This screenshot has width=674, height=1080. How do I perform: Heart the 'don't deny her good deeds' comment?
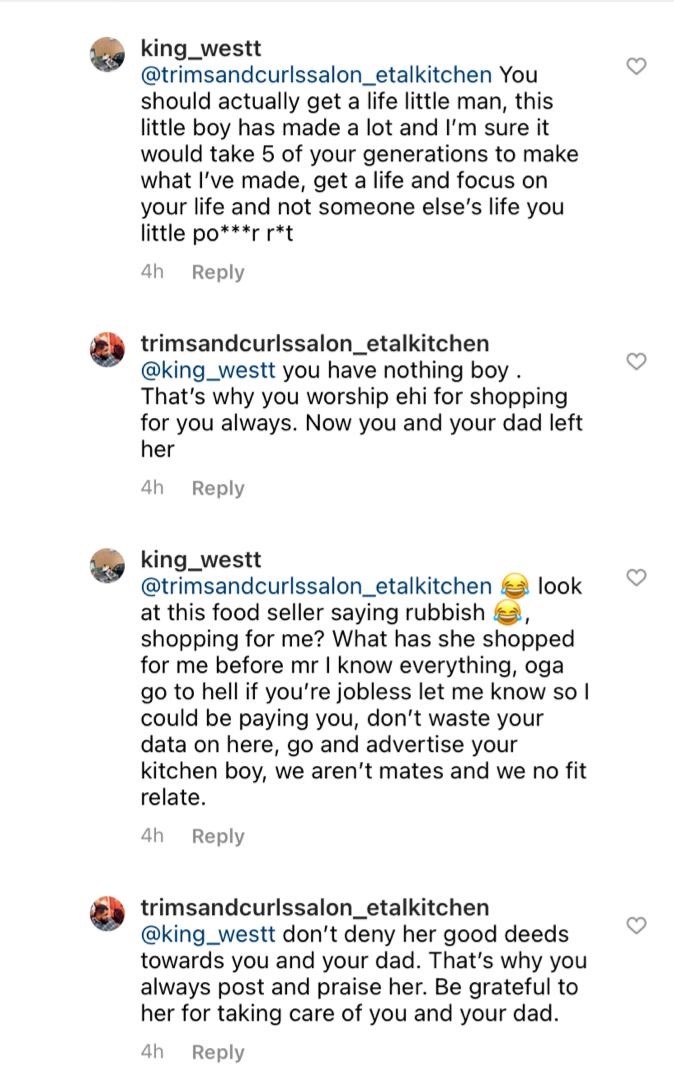635,925
